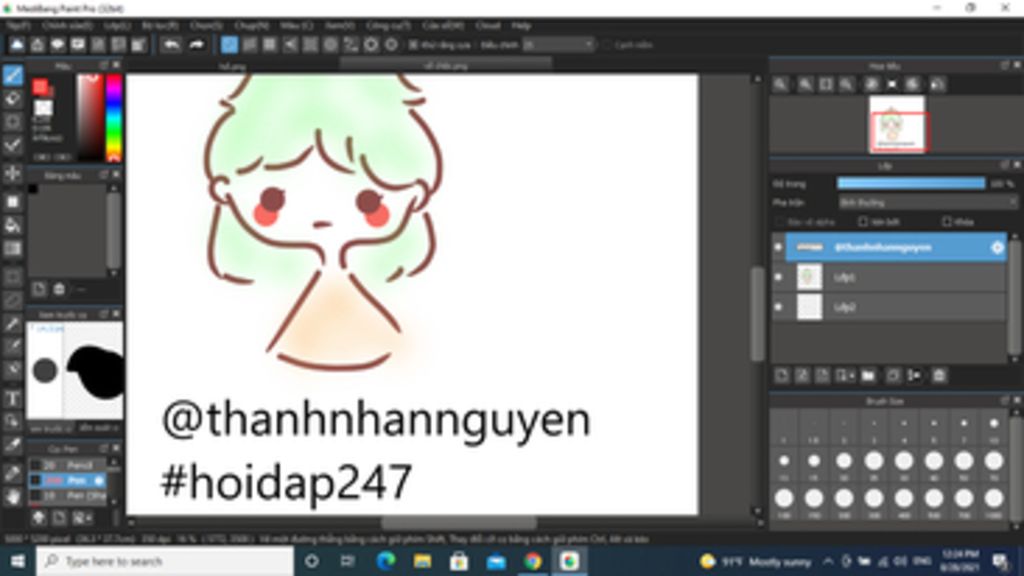
Task: Toggle visibility of the Lớp2 layer
Action: [x=779, y=307]
